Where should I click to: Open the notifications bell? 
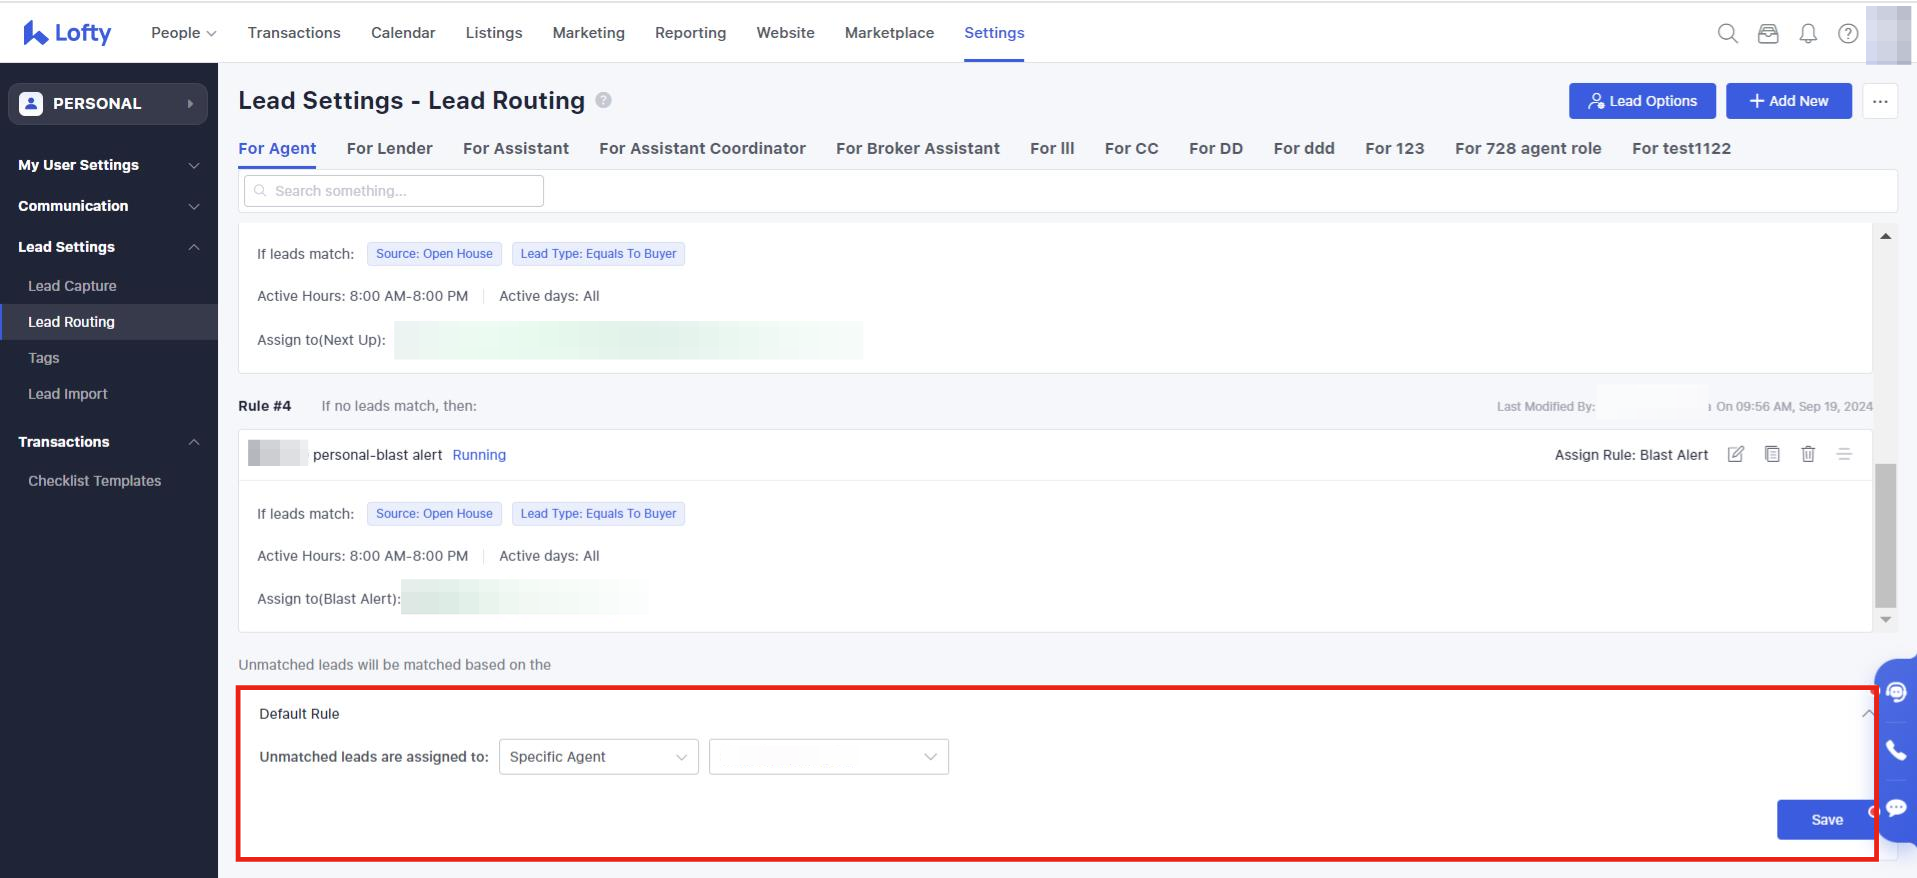pos(1808,33)
